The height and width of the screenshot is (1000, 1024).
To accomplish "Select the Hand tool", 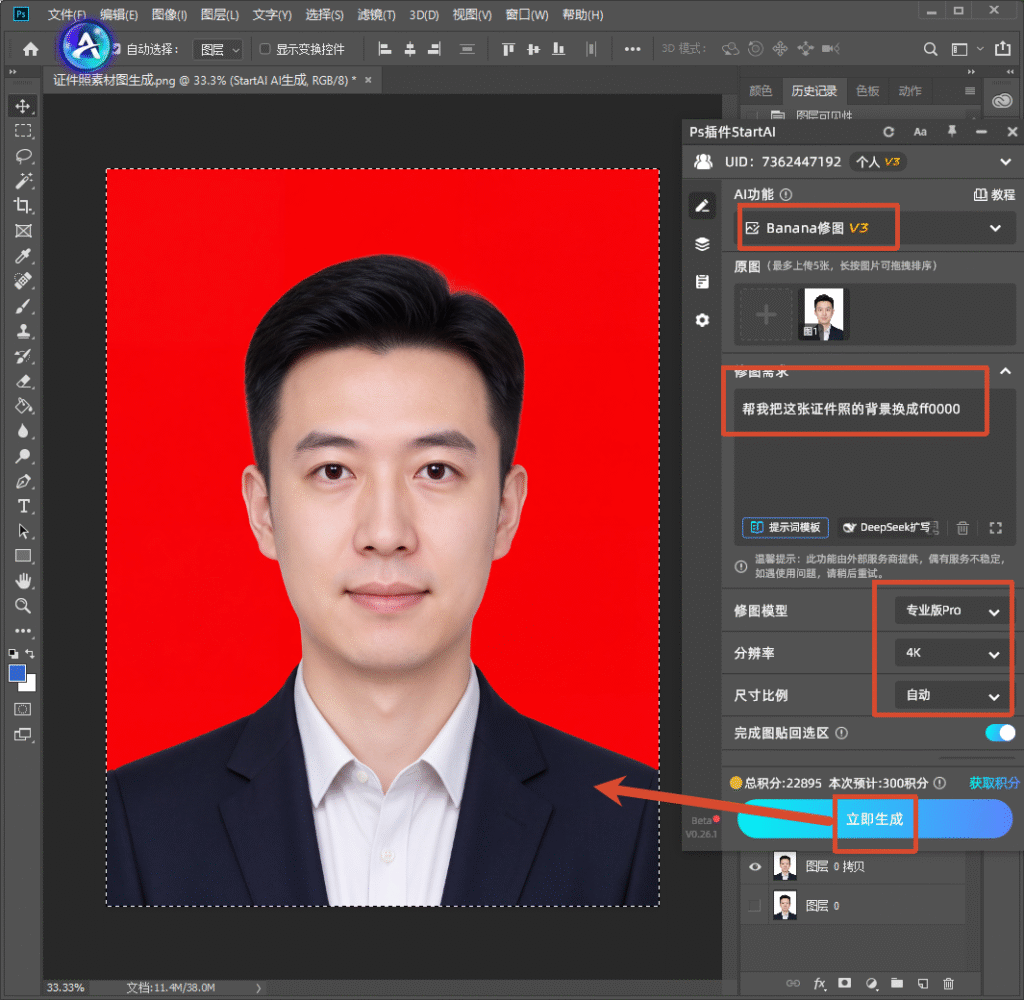I will tap(23, 581).
